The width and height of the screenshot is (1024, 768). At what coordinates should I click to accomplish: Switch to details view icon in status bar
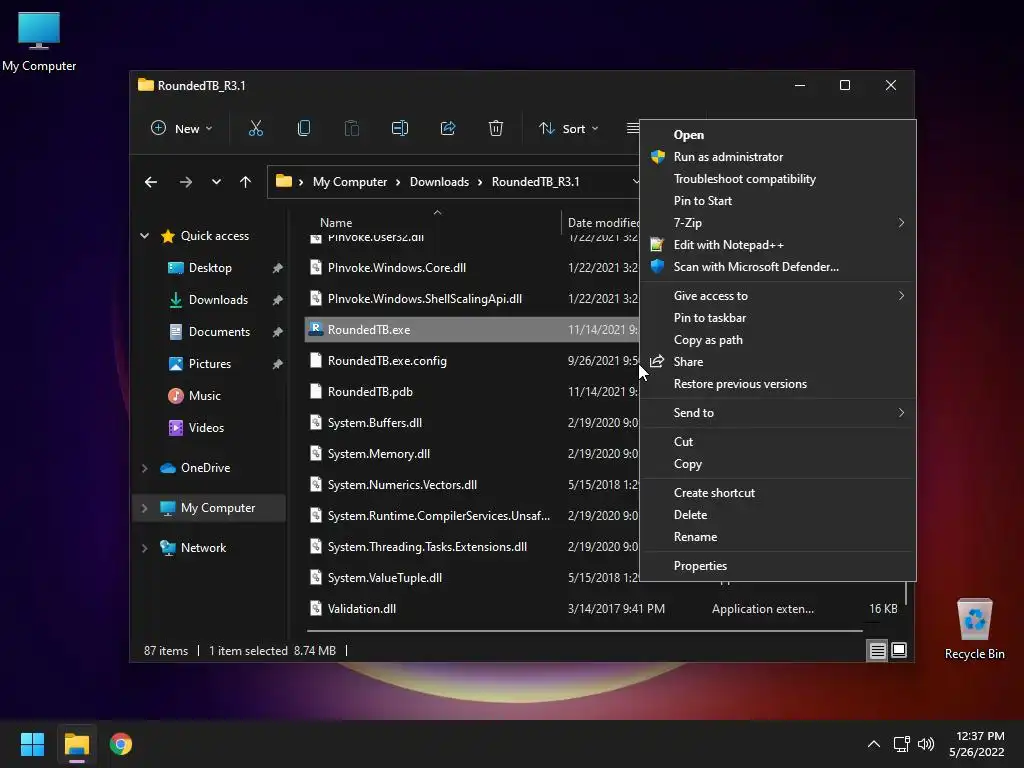point(877,650)
